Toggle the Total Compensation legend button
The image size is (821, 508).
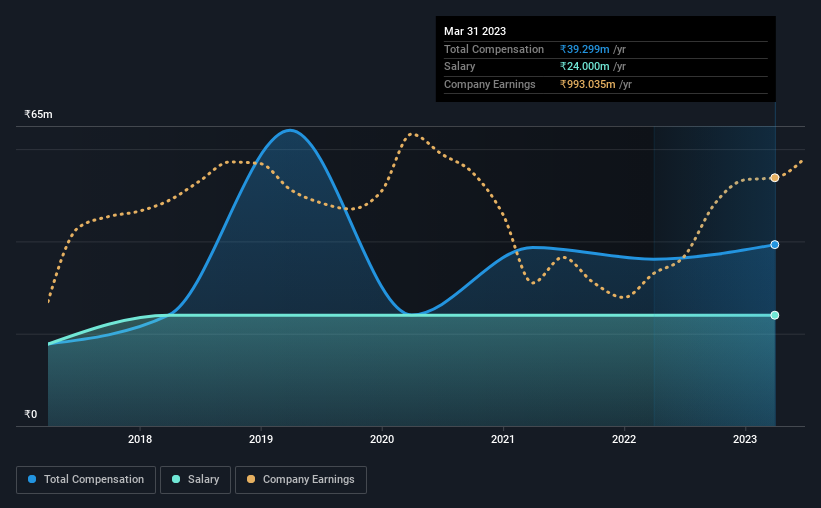click(86, 480)
